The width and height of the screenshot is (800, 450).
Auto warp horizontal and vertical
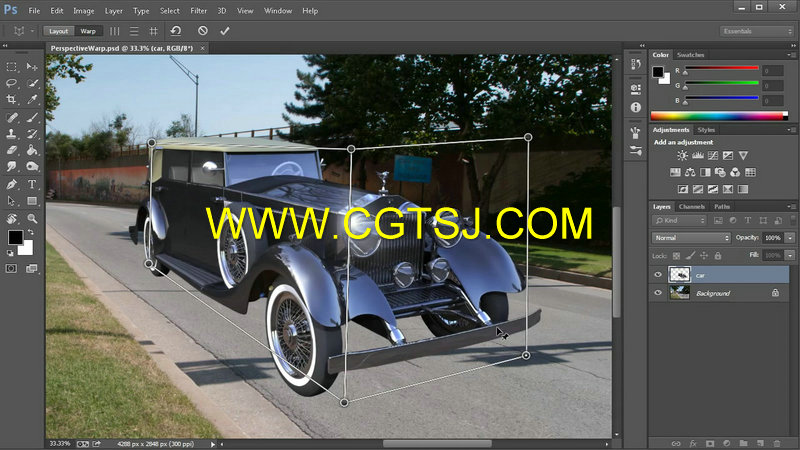153,31
